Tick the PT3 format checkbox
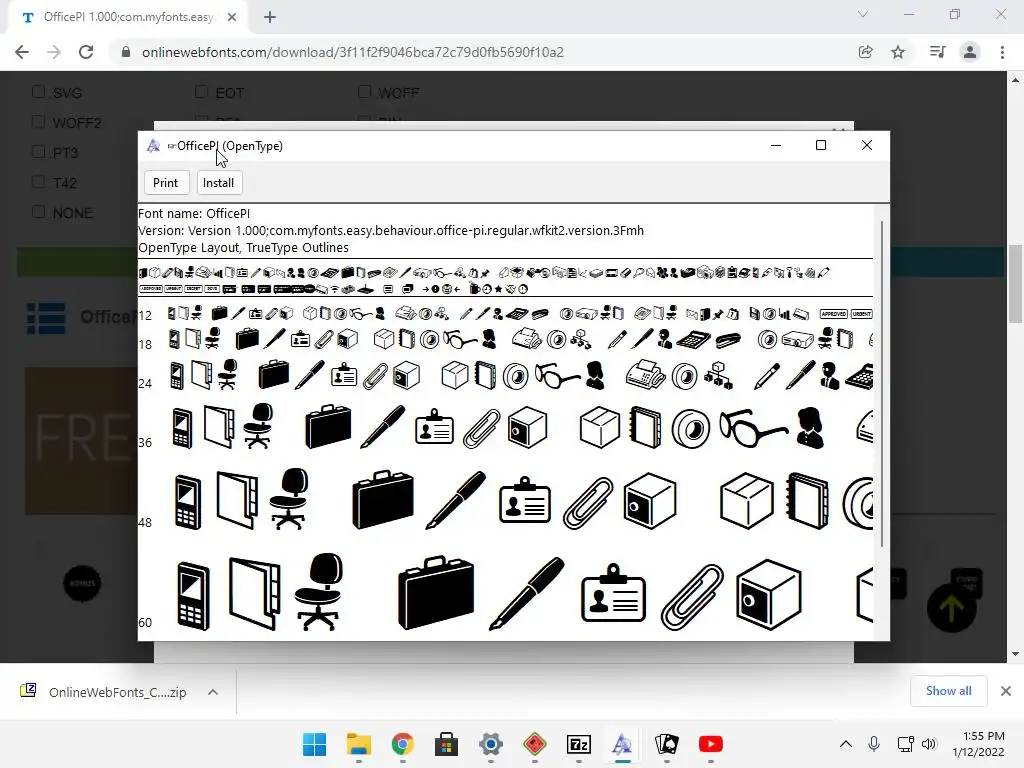Screen dimensions: 1024x768 [39, 152]
